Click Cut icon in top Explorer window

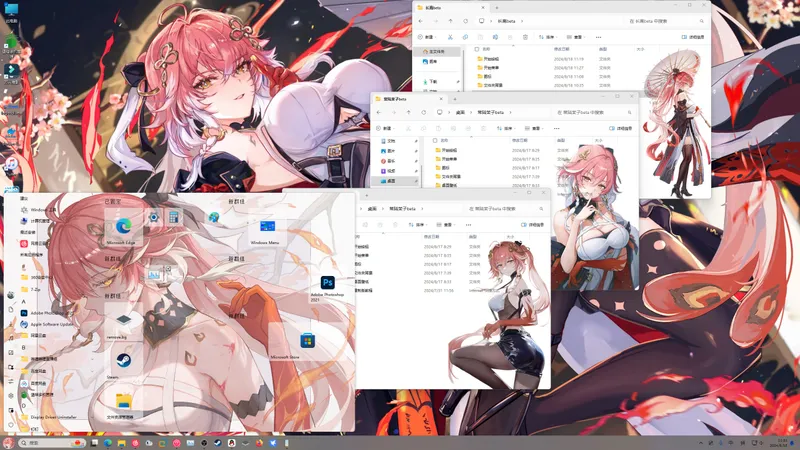(450, 37)
